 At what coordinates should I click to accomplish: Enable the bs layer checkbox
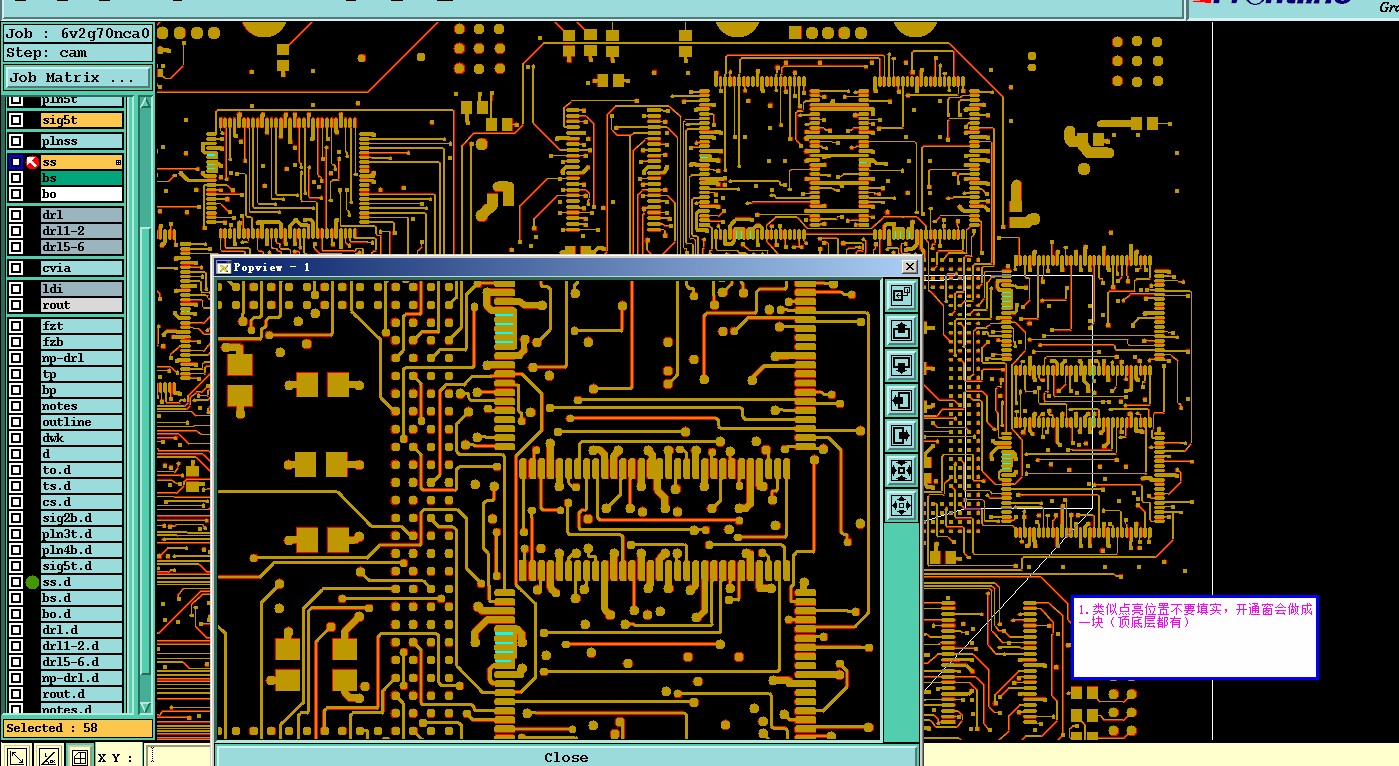click(x=16, y=178)
